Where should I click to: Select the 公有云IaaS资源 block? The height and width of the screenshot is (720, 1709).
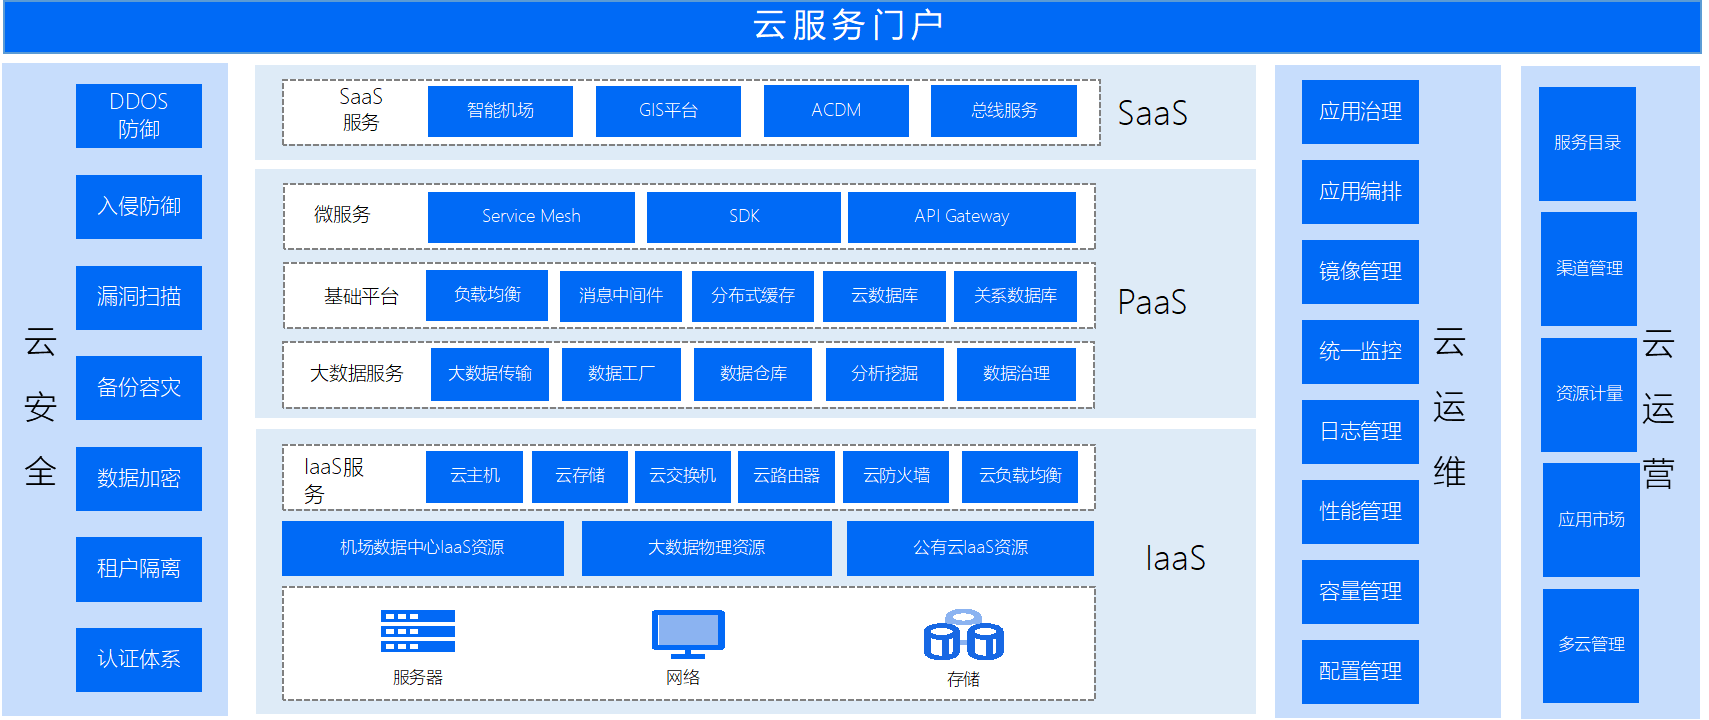click(970, 548)
